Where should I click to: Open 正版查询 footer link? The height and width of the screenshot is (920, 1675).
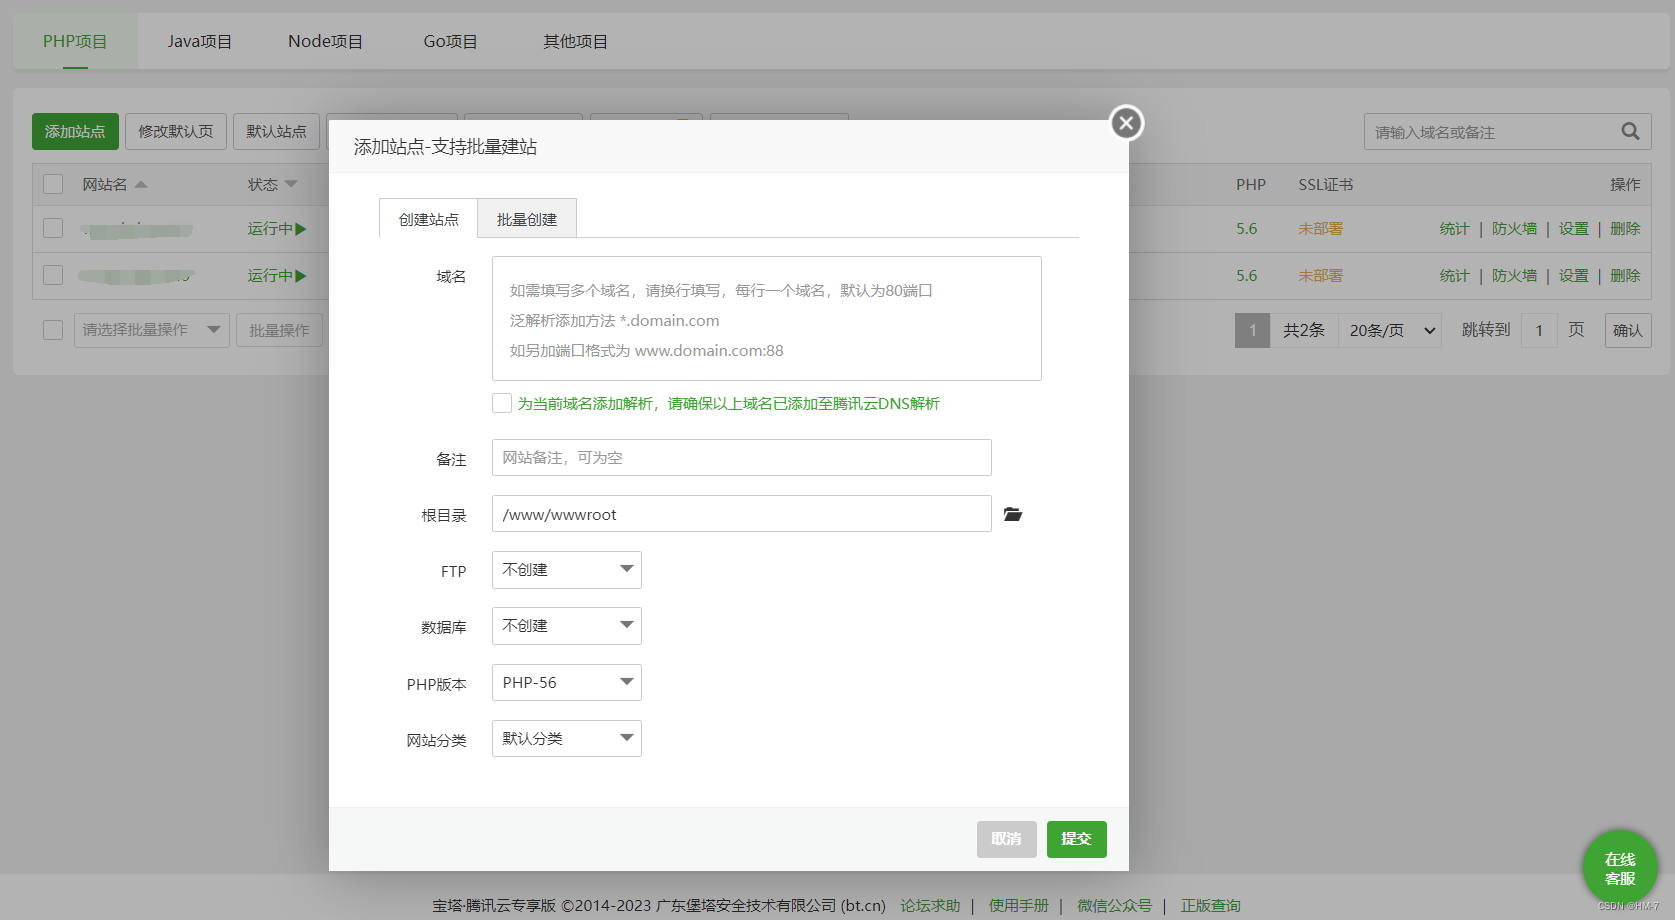point(1210,905)
